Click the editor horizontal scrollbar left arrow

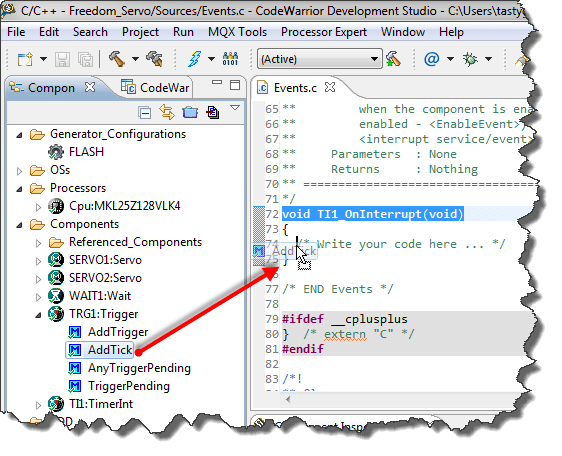[x=288, y=399]
